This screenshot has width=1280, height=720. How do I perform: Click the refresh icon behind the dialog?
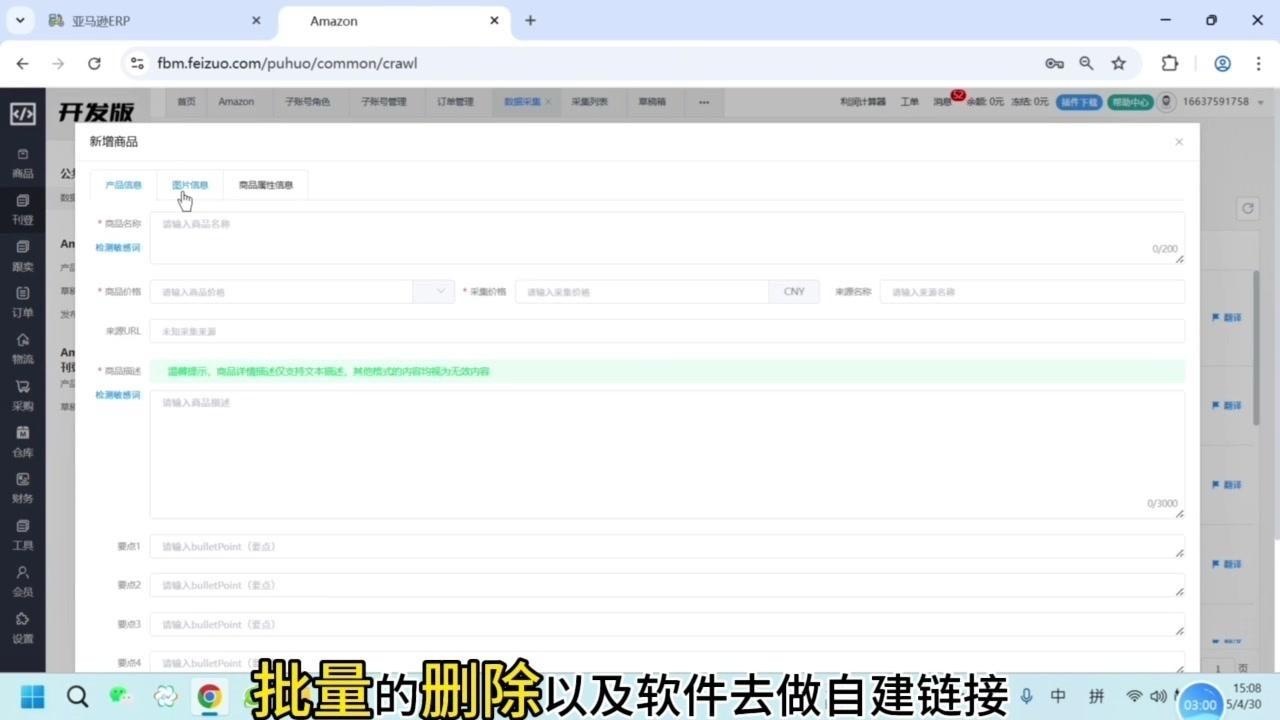pyautogui.click(x=1247, y=208)
